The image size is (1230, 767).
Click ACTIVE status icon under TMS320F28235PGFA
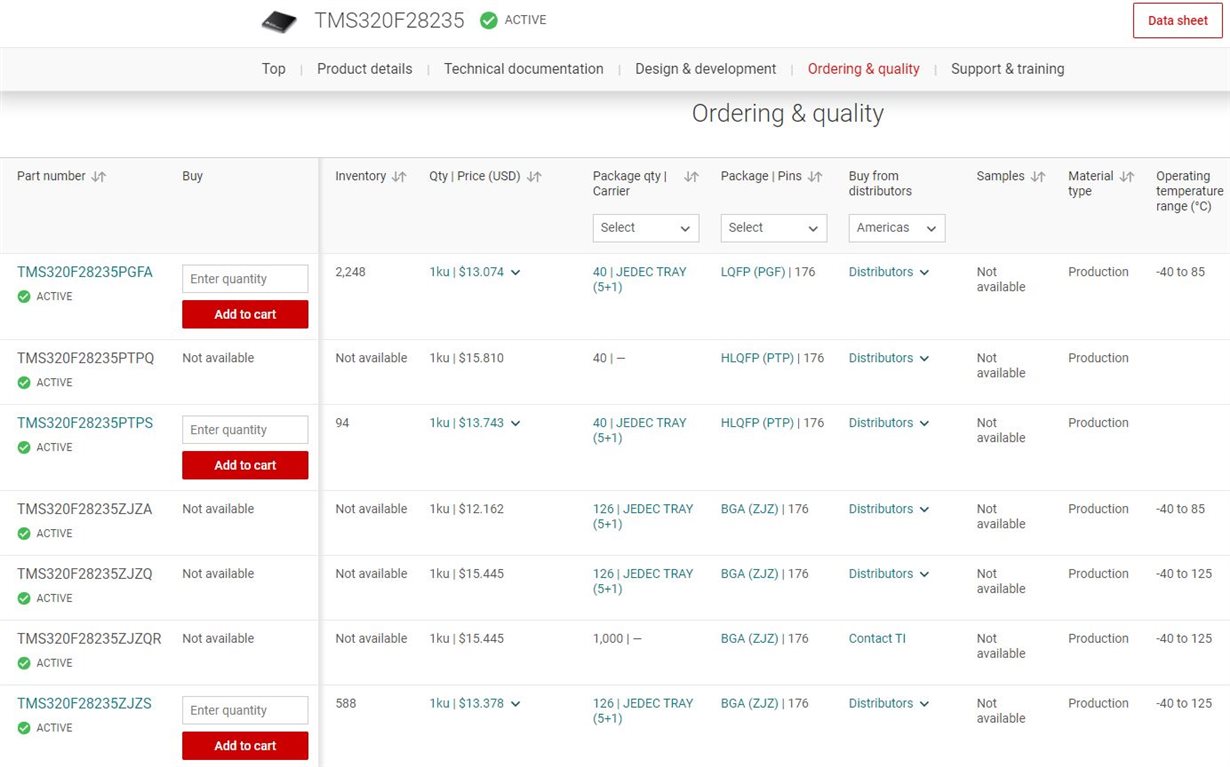point(24,296)
